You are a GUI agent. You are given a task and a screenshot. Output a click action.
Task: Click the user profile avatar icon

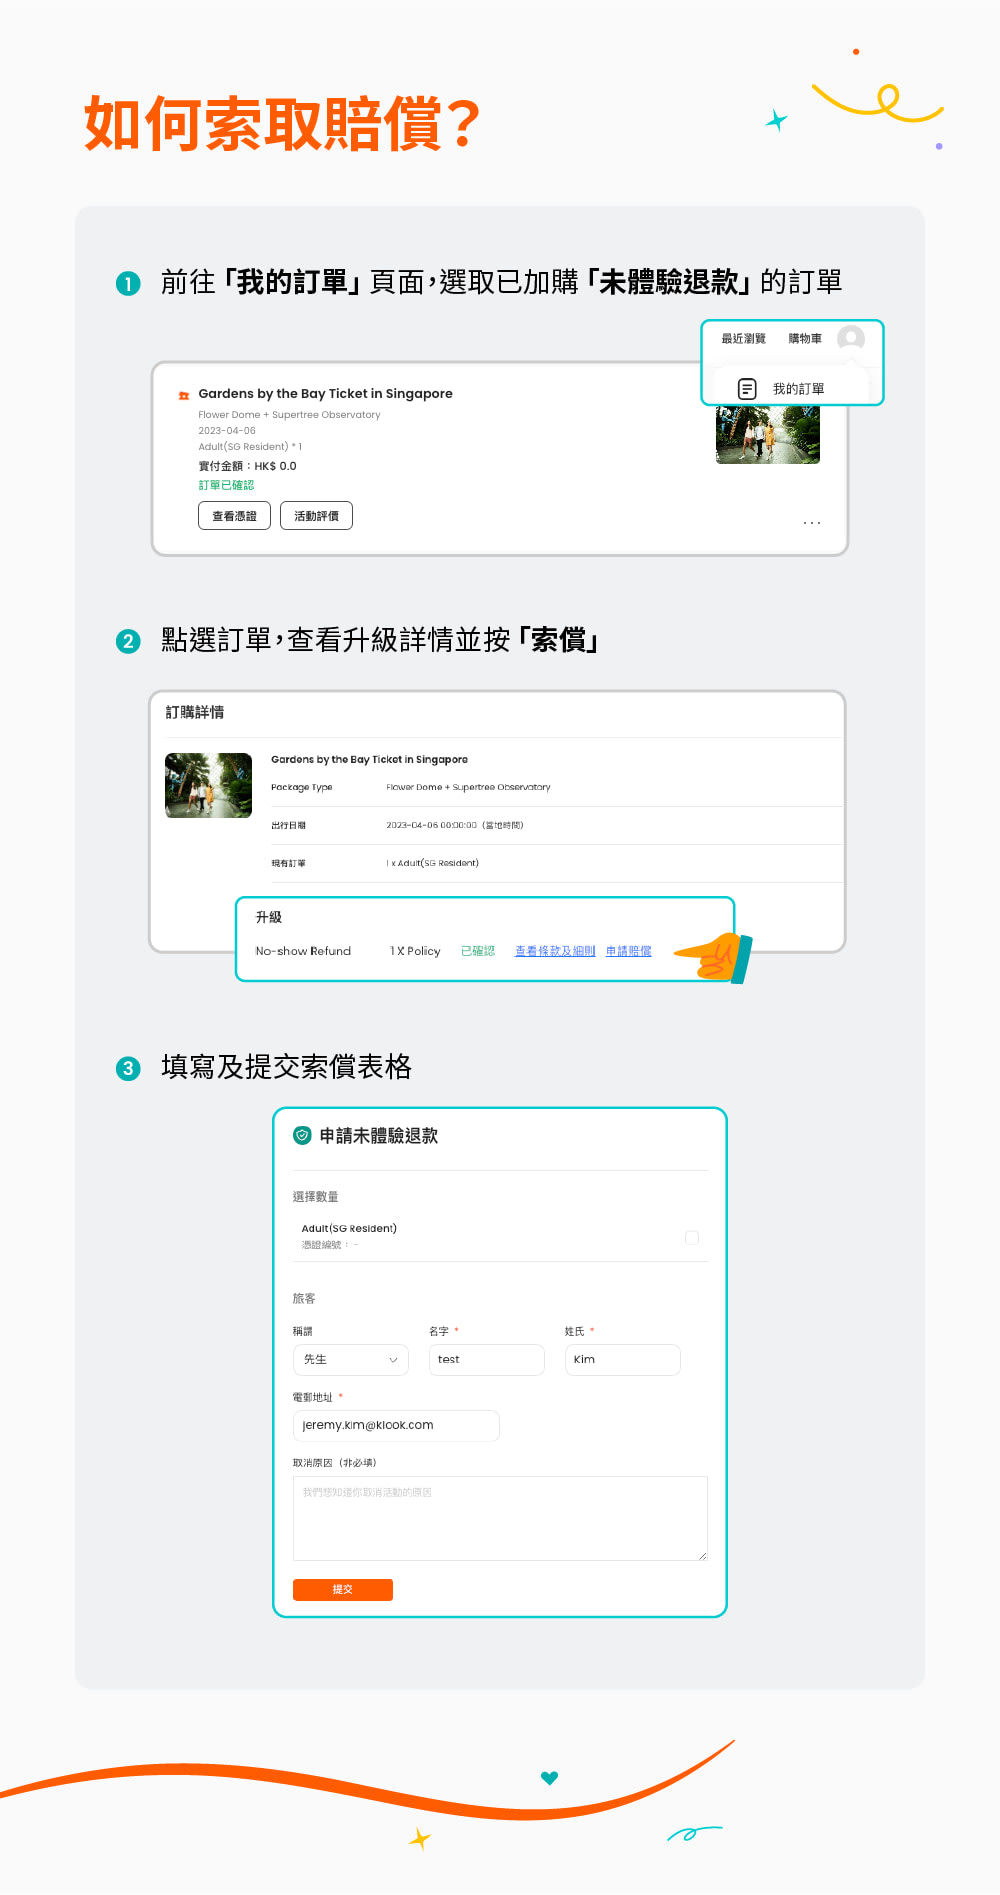coord(851,338)
